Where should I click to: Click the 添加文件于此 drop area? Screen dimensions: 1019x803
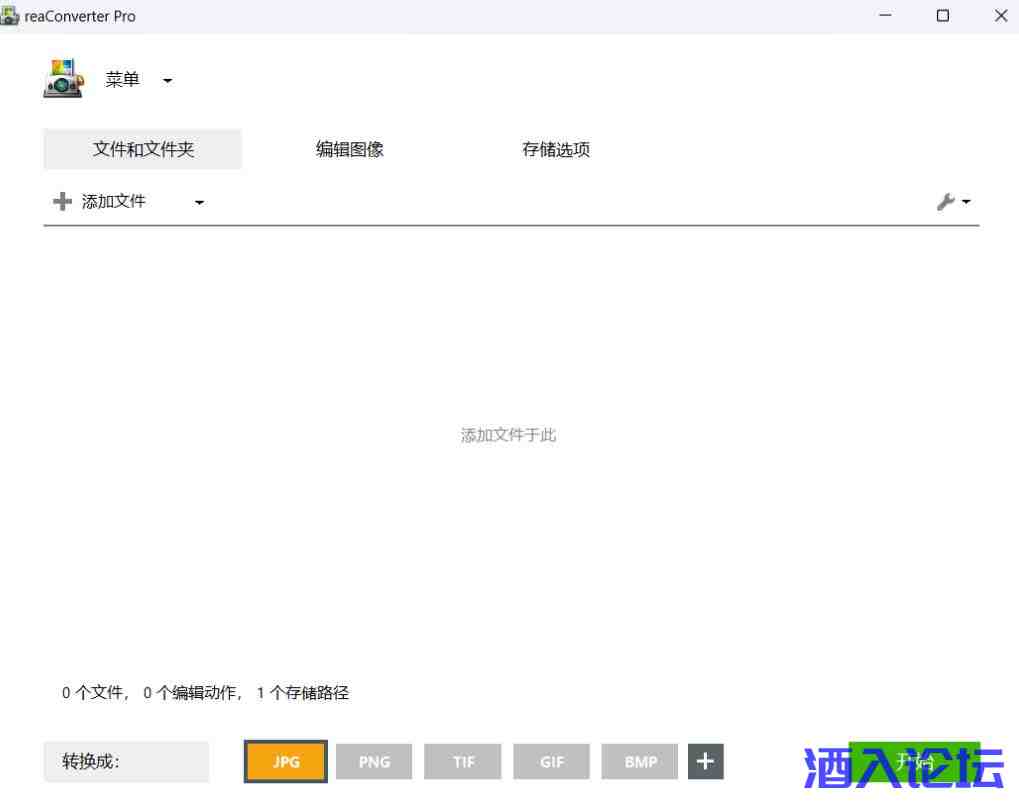[508, 435]
